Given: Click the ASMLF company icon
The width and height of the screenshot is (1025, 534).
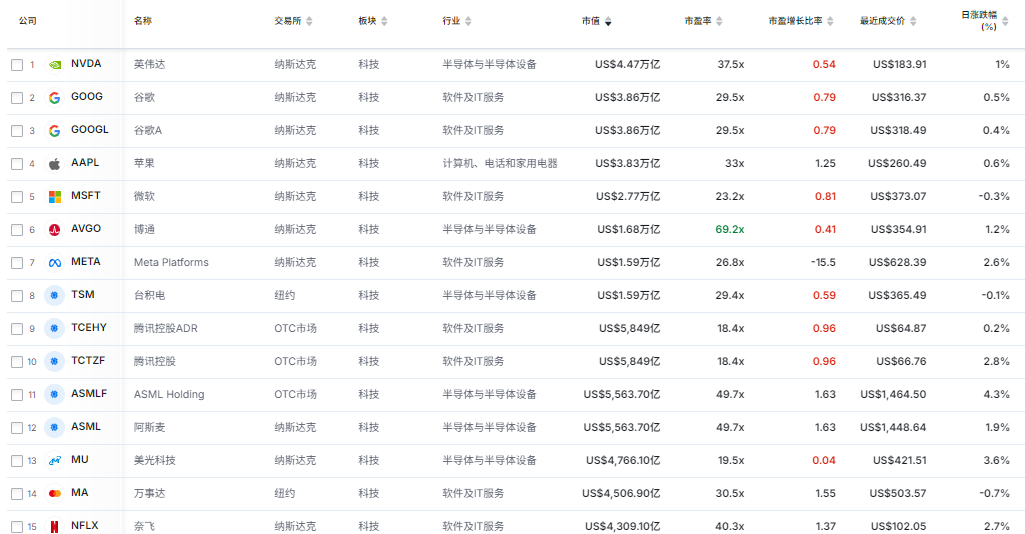Looking at the screenshot, I should [55, 394].
